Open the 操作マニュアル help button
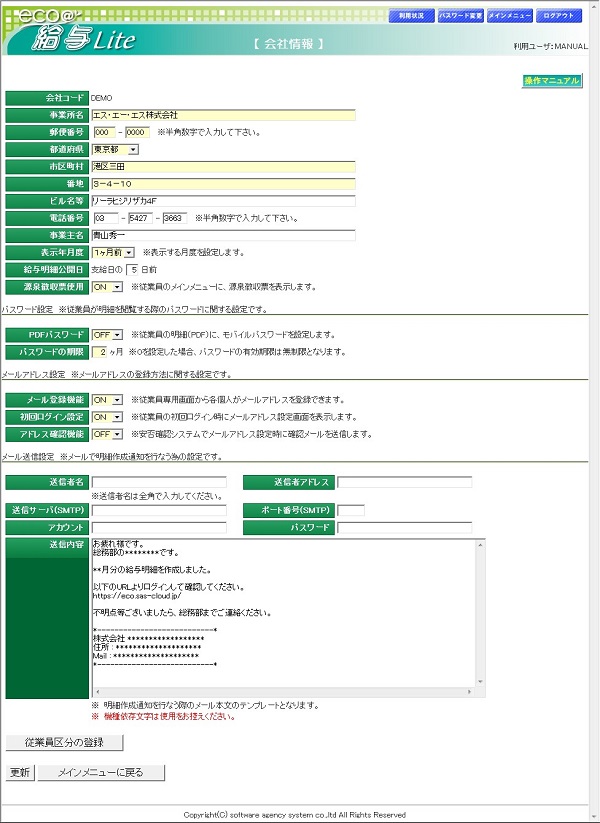Image resolution: width=600 pixels, height=823 pixels. [551, 80]
